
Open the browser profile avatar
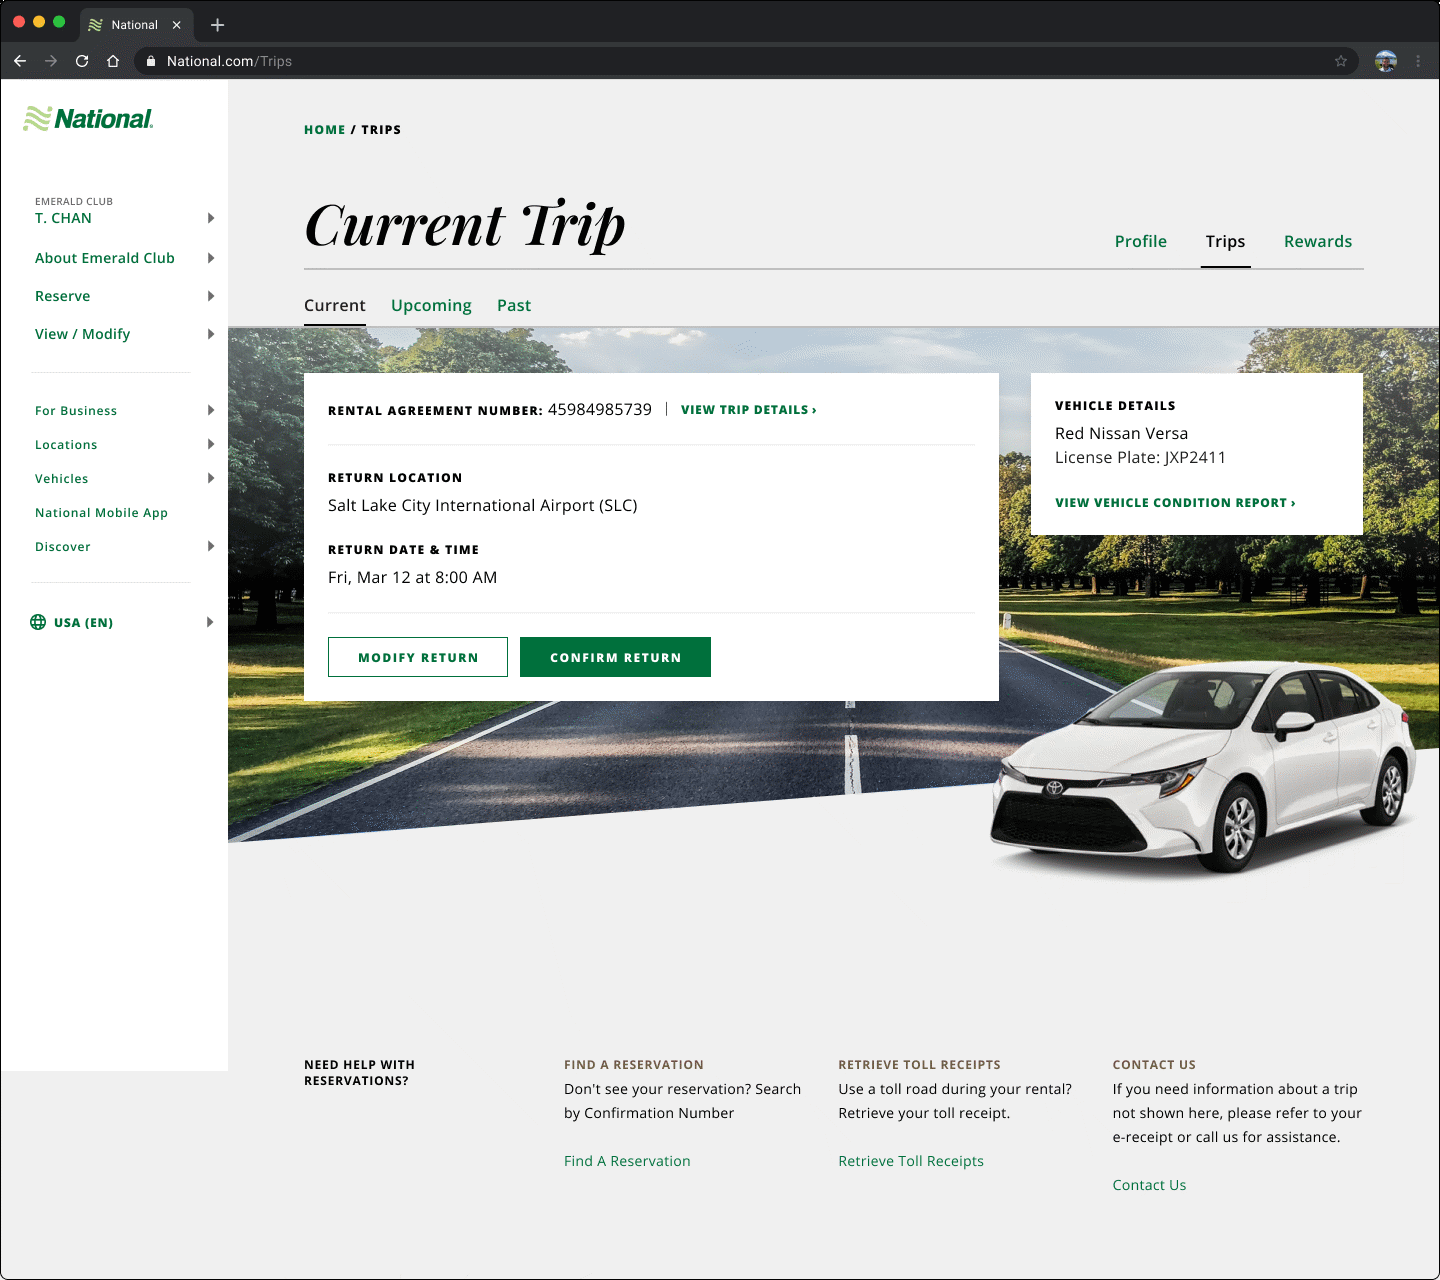(x=1386, y=61)
